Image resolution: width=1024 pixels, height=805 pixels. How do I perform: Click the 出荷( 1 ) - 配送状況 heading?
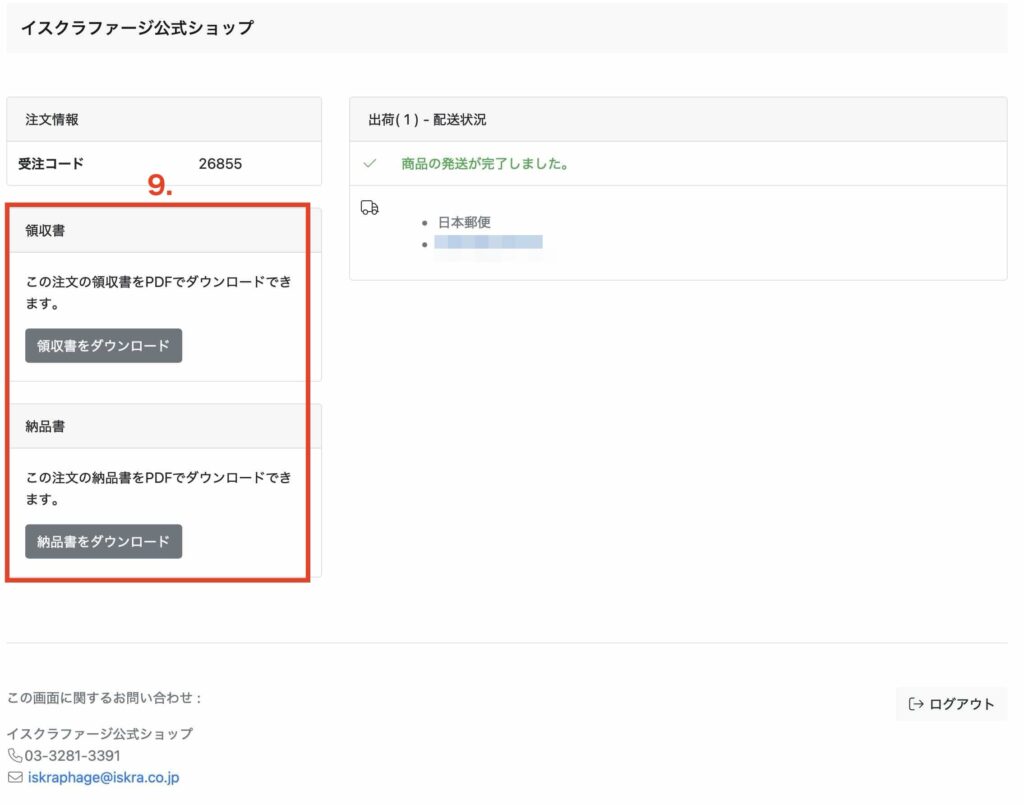[427, 119]
